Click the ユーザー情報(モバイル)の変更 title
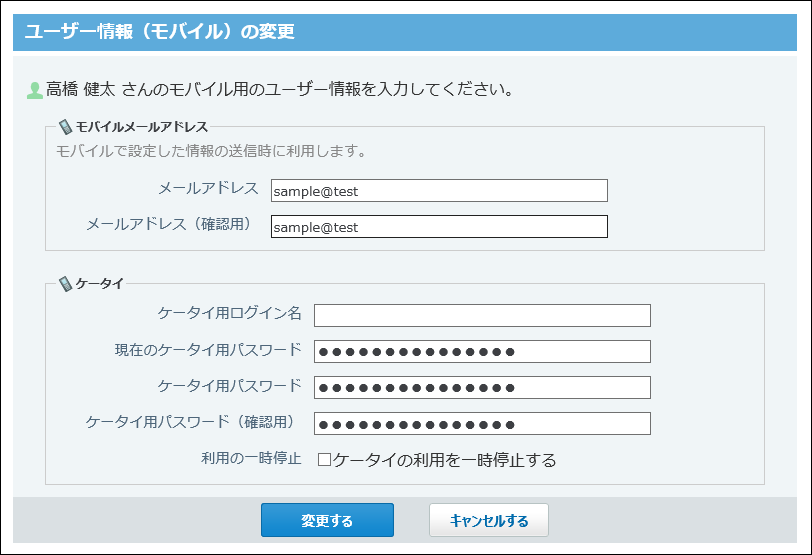 pyautogui.click(x=160, y=32)
